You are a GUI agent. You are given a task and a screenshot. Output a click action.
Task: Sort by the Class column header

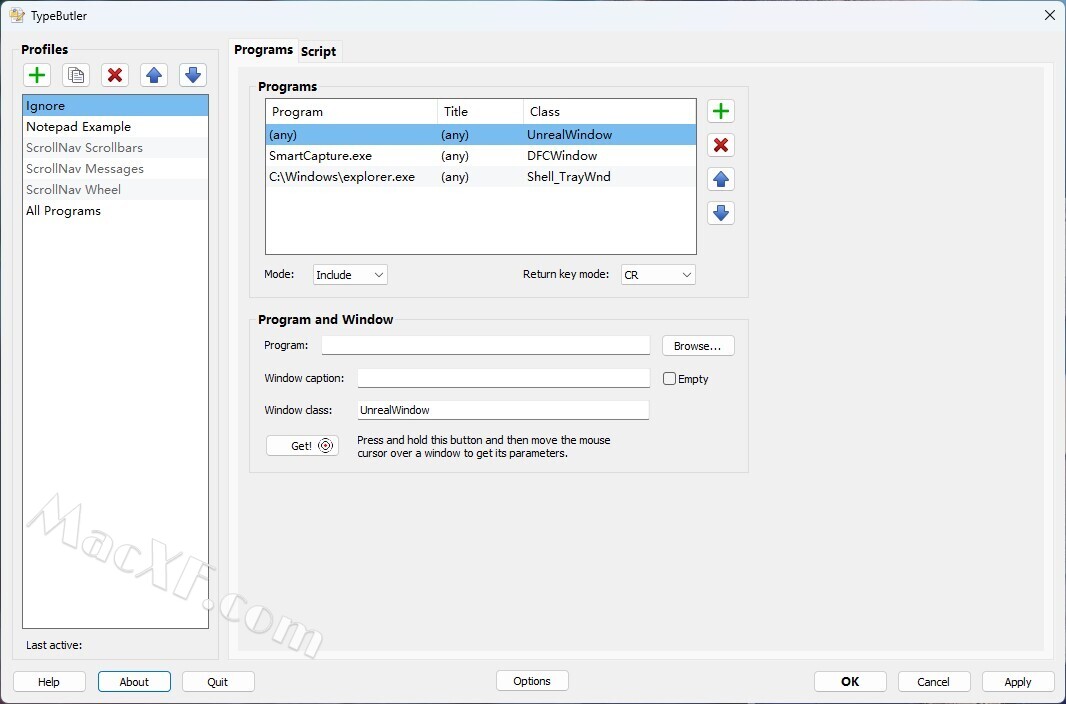point(610,111)
